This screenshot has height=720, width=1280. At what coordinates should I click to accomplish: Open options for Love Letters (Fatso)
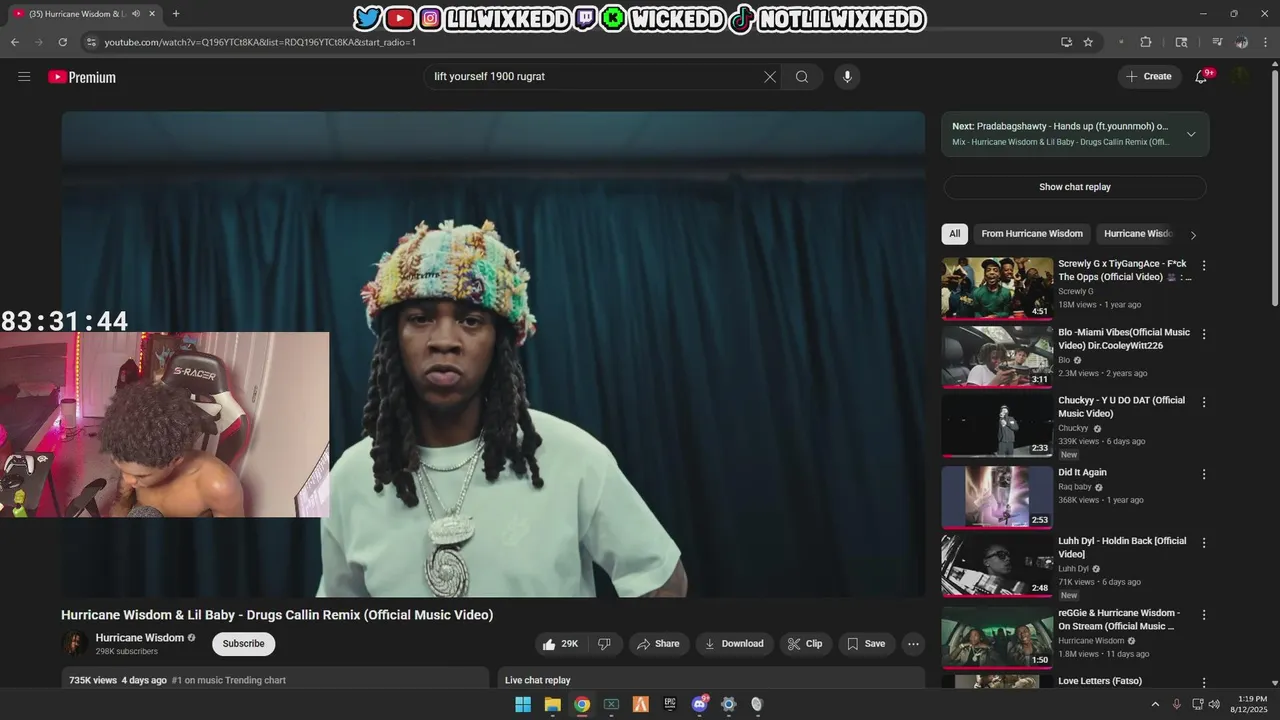click(1204, 683)
